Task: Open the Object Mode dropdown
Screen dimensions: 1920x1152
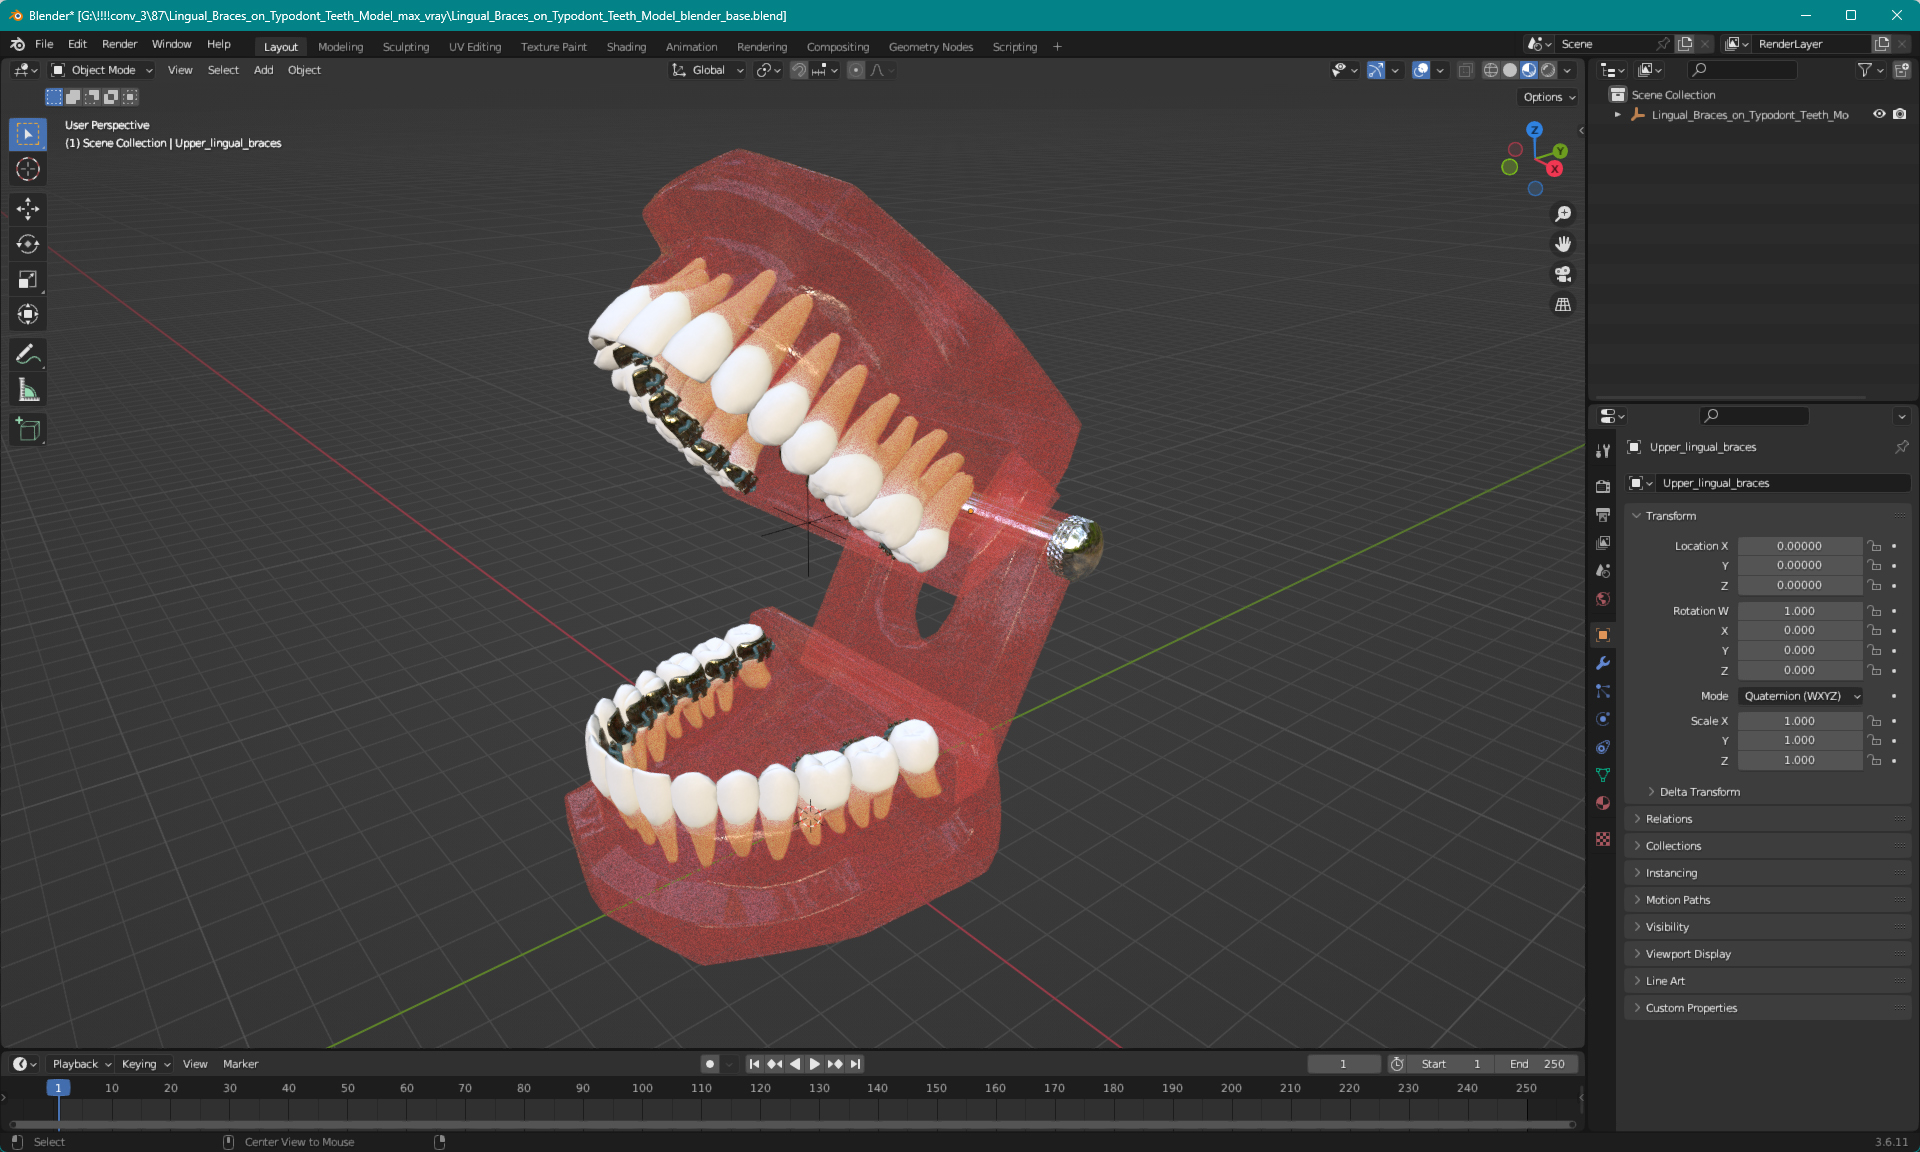Action: coord(102,70)
